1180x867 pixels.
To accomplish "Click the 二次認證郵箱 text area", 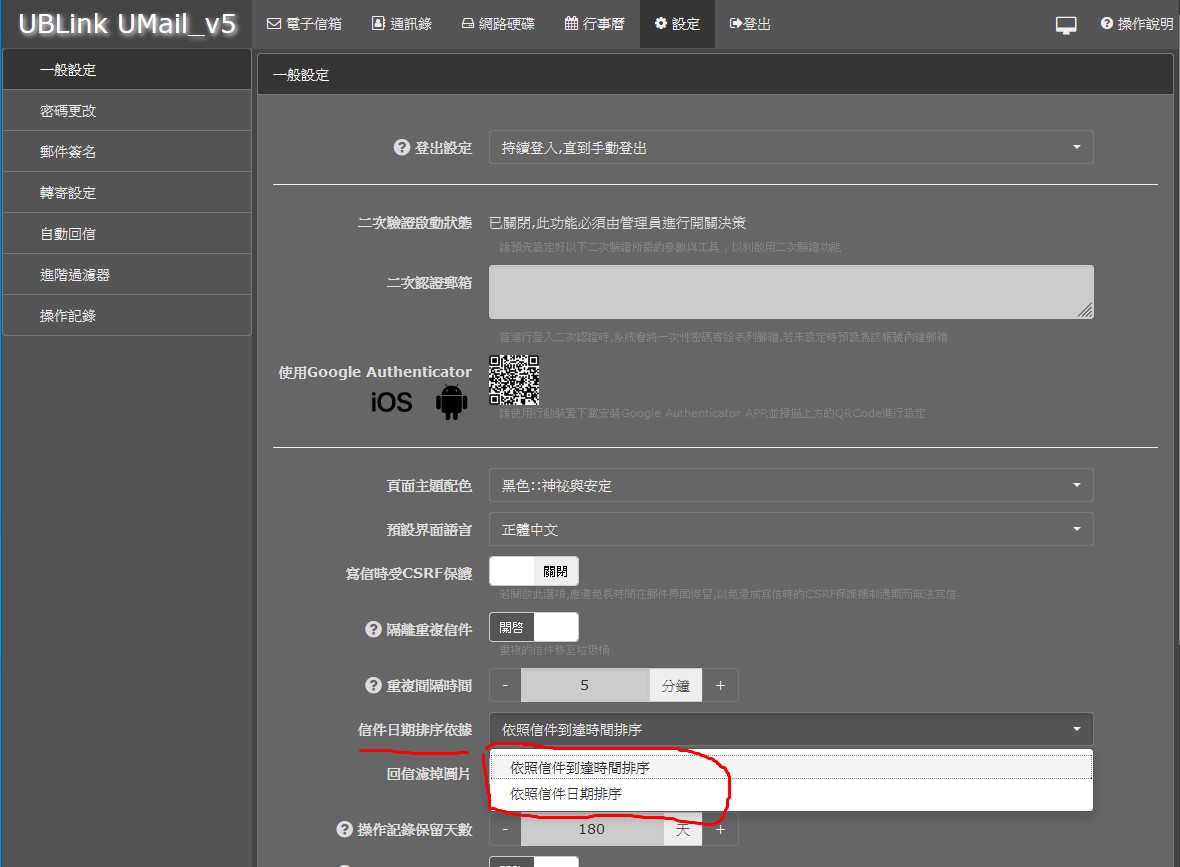I will [x=790, y=292].
